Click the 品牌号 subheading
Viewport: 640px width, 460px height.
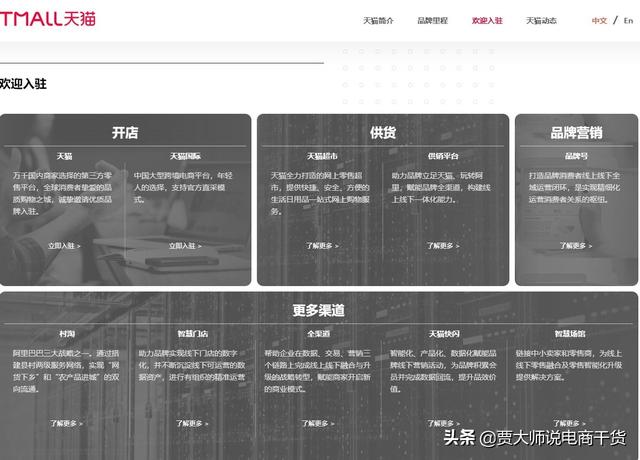point(576,156)
